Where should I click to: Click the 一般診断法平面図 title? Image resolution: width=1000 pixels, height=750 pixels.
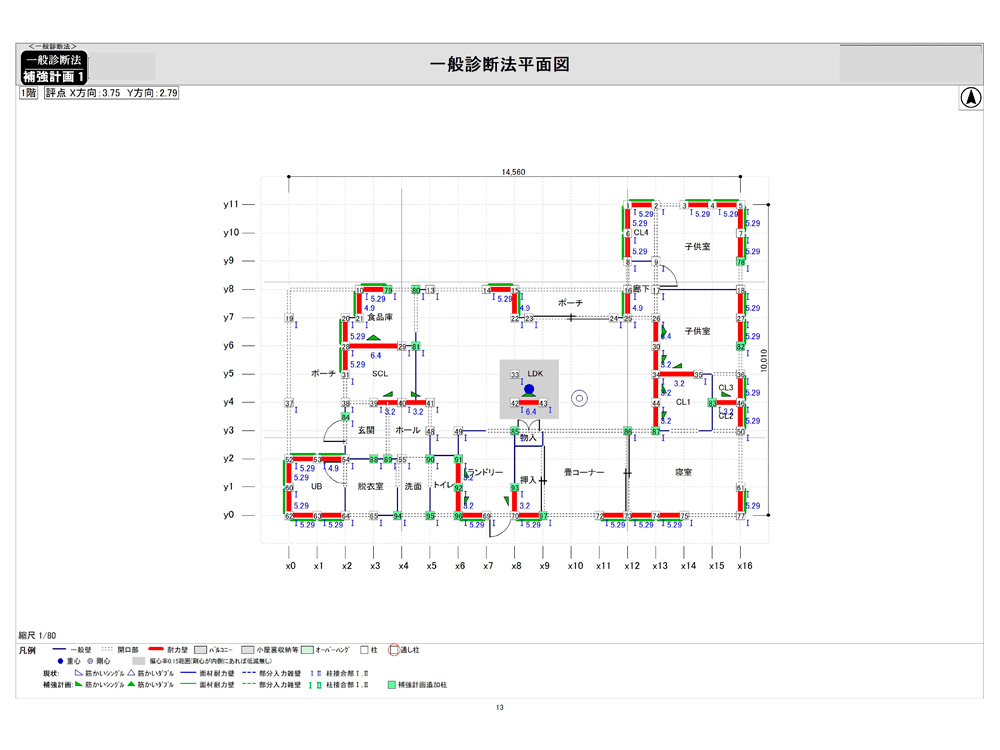(x=499, y=64)
